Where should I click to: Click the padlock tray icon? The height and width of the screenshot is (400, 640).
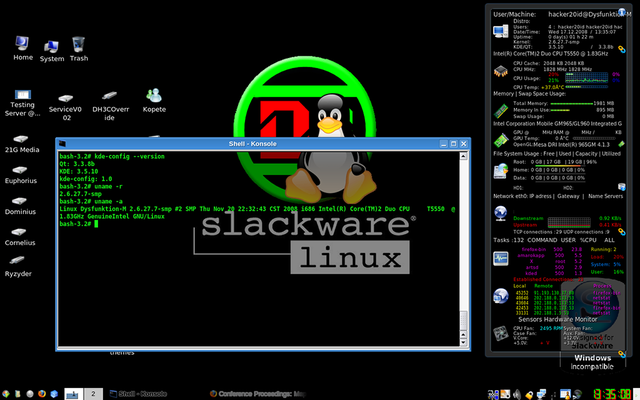click(529, 395)
